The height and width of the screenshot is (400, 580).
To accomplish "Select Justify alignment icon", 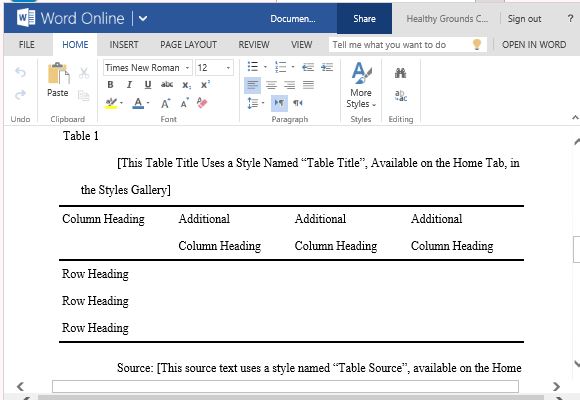I will click(308, 85).
